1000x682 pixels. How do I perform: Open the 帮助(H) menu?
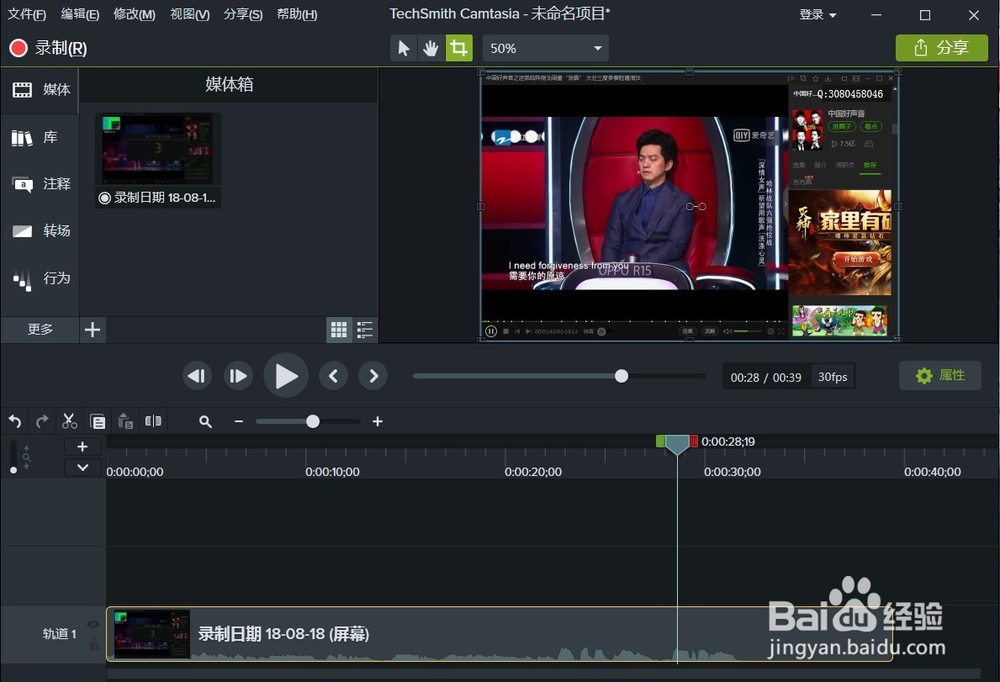coord(297,14)
